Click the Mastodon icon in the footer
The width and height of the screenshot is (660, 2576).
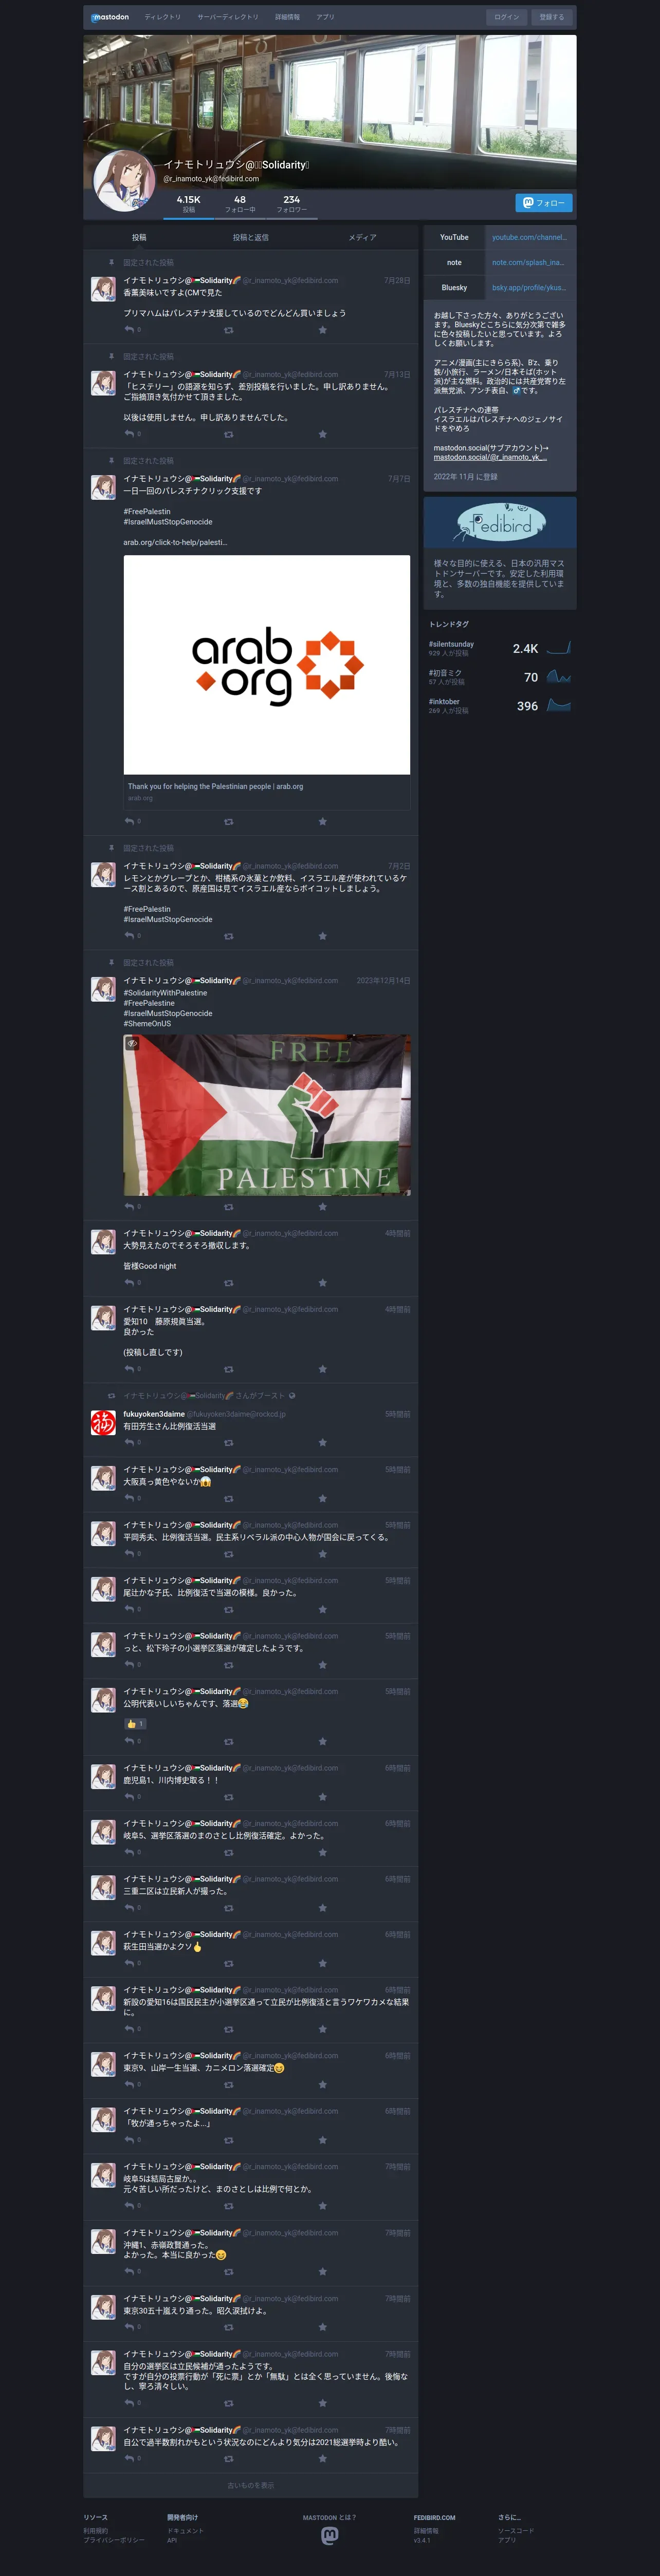330,2535
